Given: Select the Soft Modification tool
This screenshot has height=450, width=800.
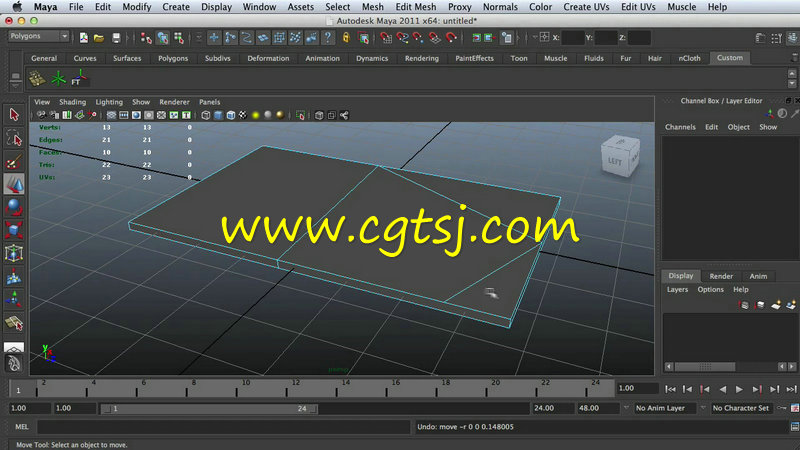Looking at the screenshot, I should coord(14,277).
